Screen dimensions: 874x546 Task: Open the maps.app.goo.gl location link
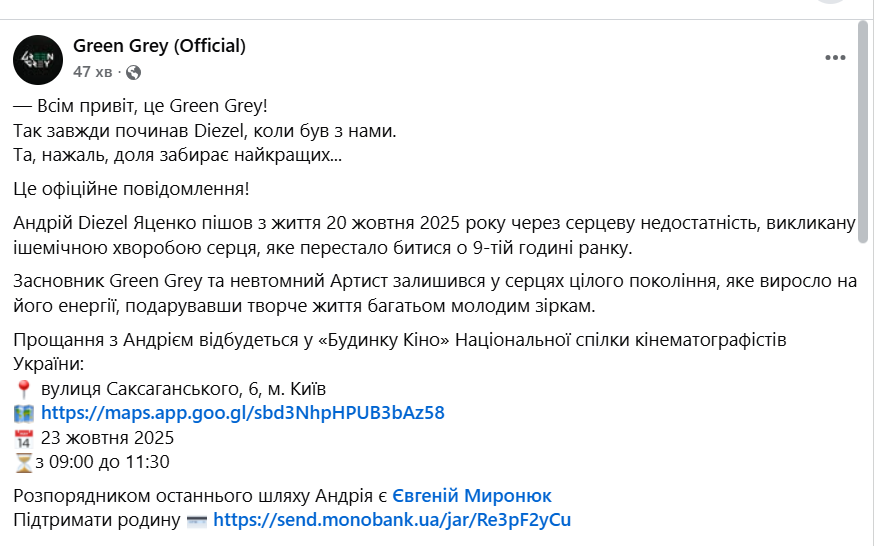[243, 412]
